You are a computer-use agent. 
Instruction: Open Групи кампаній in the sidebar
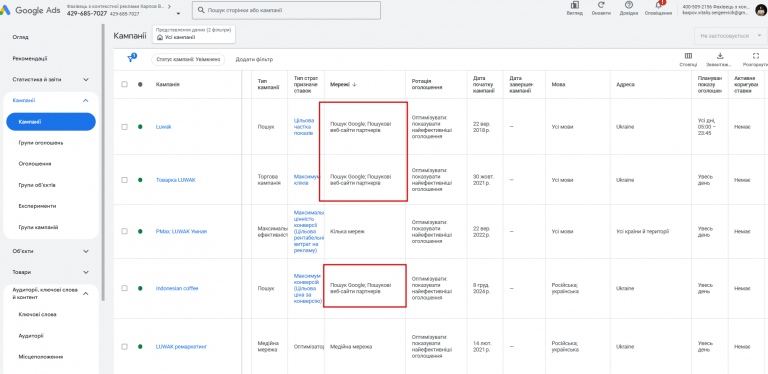pyautogui.click(x=39, y=227)
